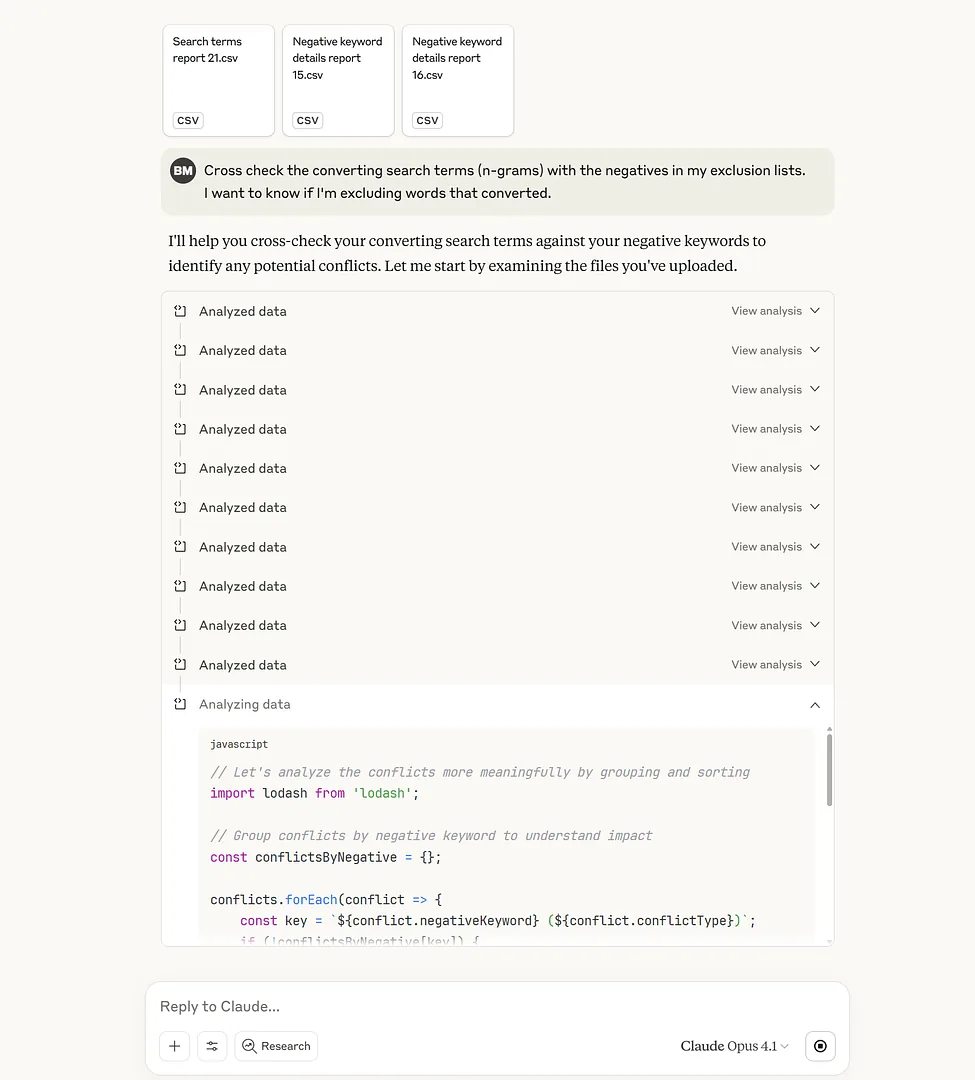Screen dimensions: 975x1080
Task: Click the Reply to Claude input field
Action: point(497,1006)
